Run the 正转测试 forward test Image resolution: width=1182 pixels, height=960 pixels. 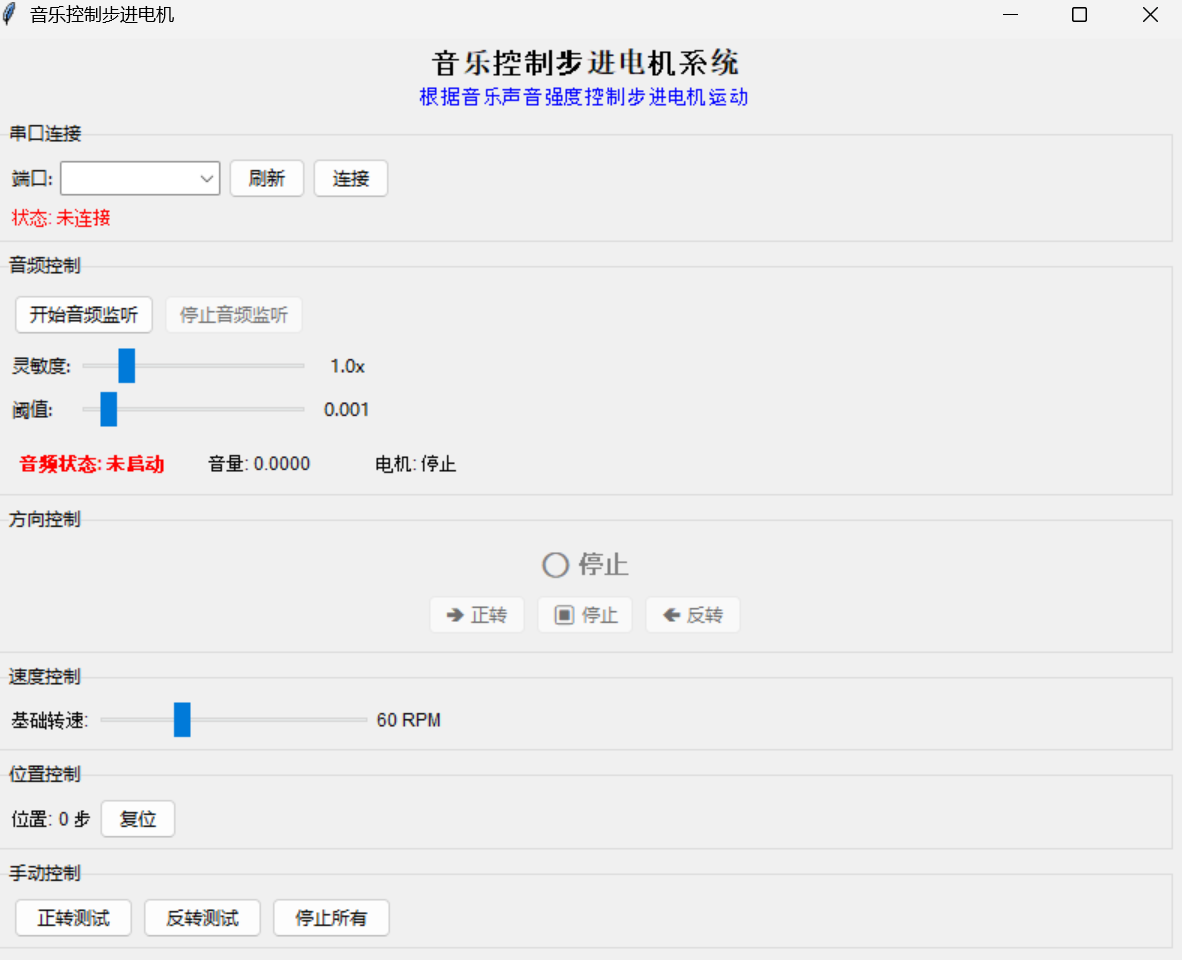tap(73, 917)
